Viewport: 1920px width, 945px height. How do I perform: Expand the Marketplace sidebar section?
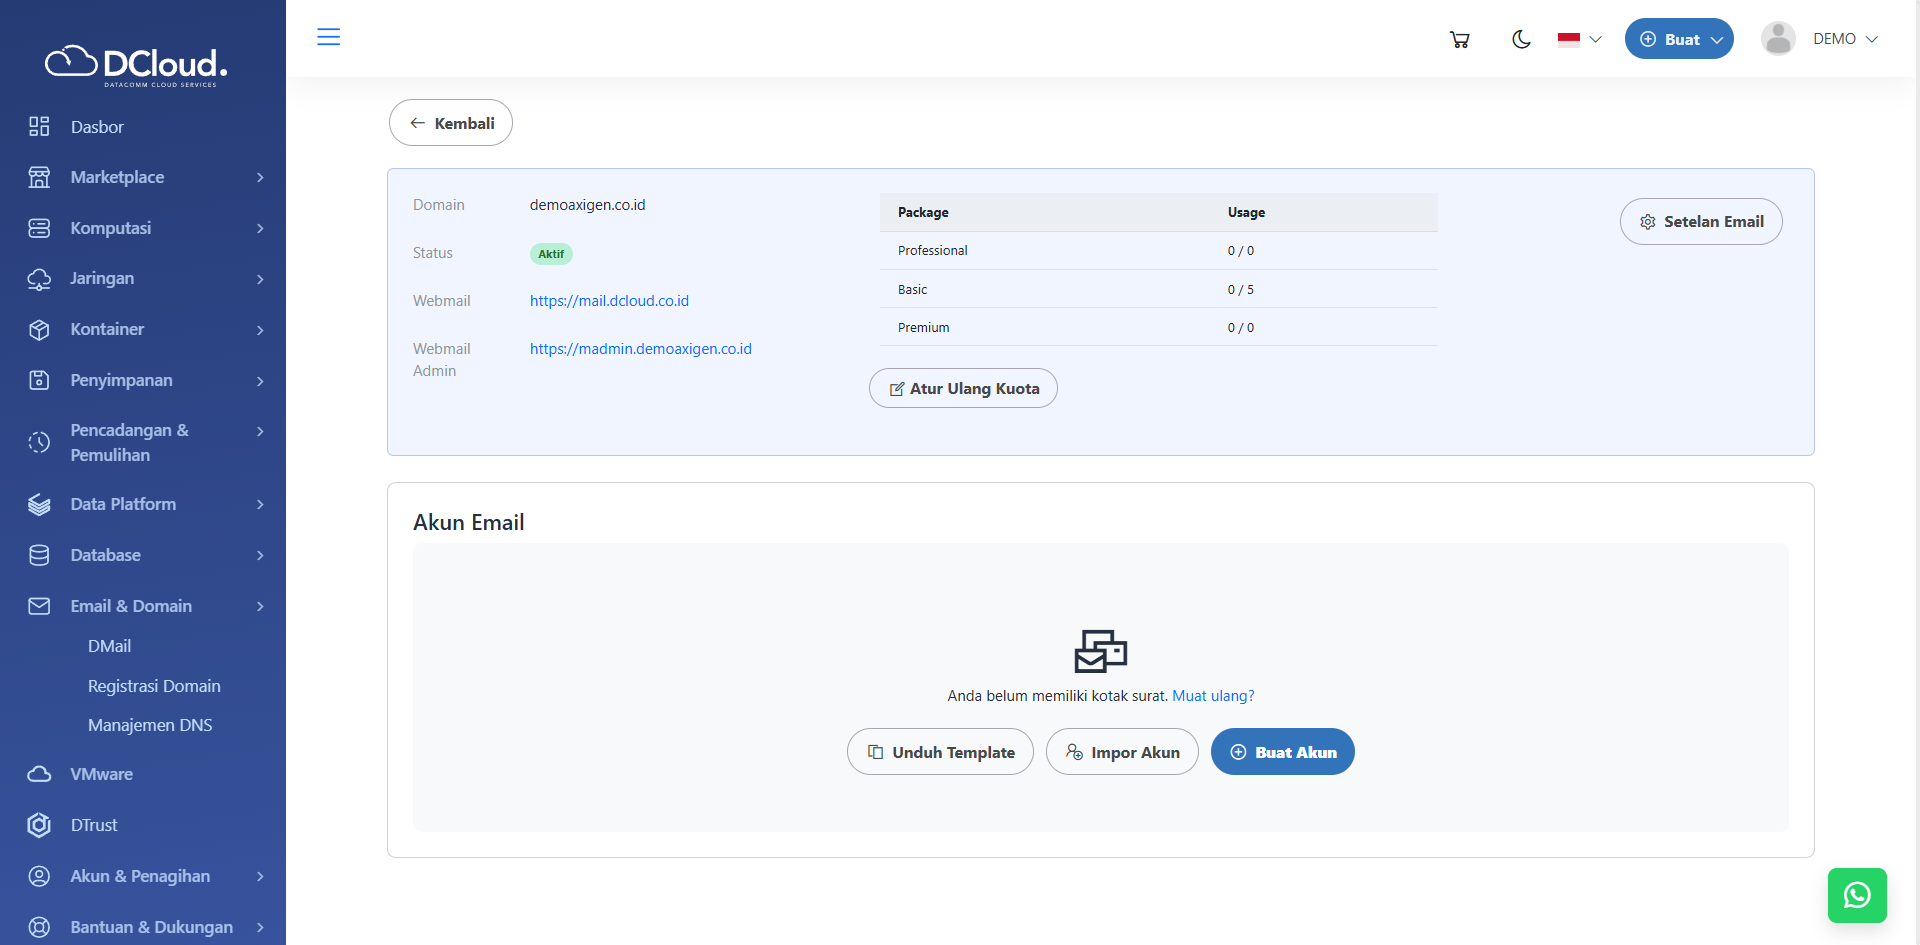coord(145,177)
